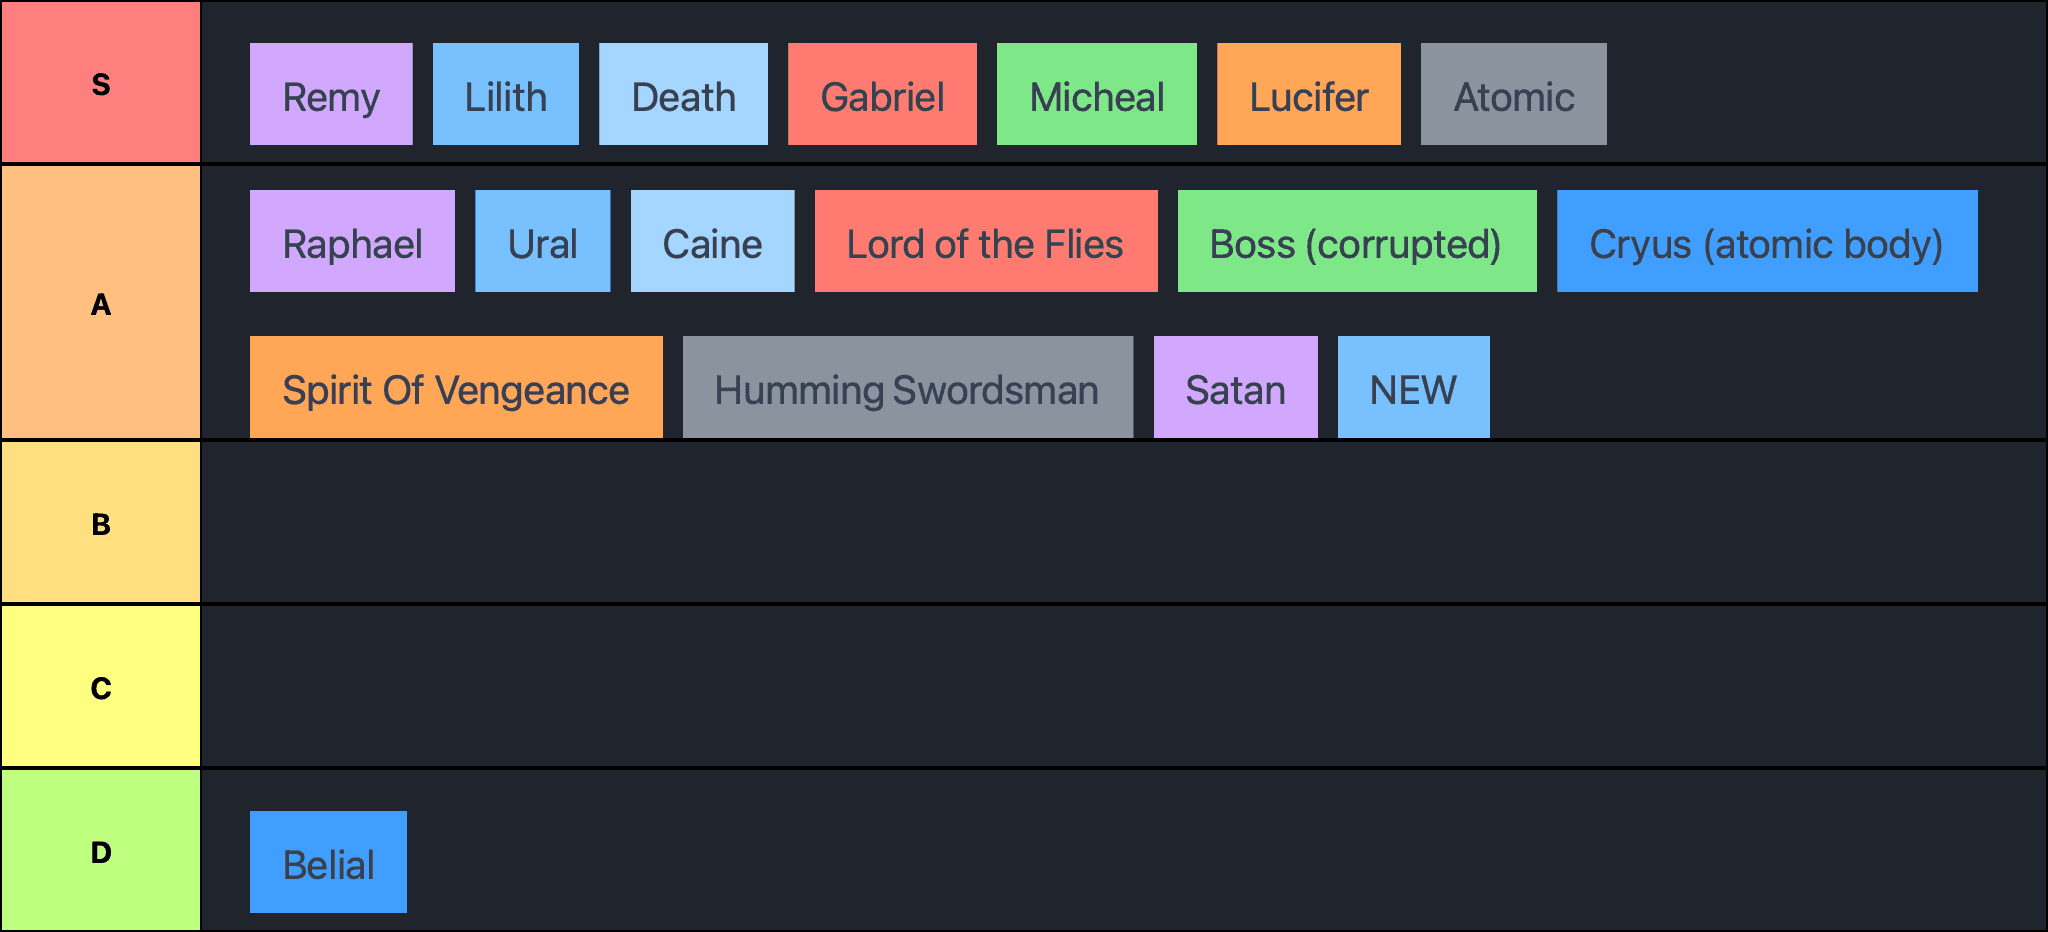The height and width of the screenshot is (932, 2048).
Task: Click the Ural tile
Action: point(542,242)
